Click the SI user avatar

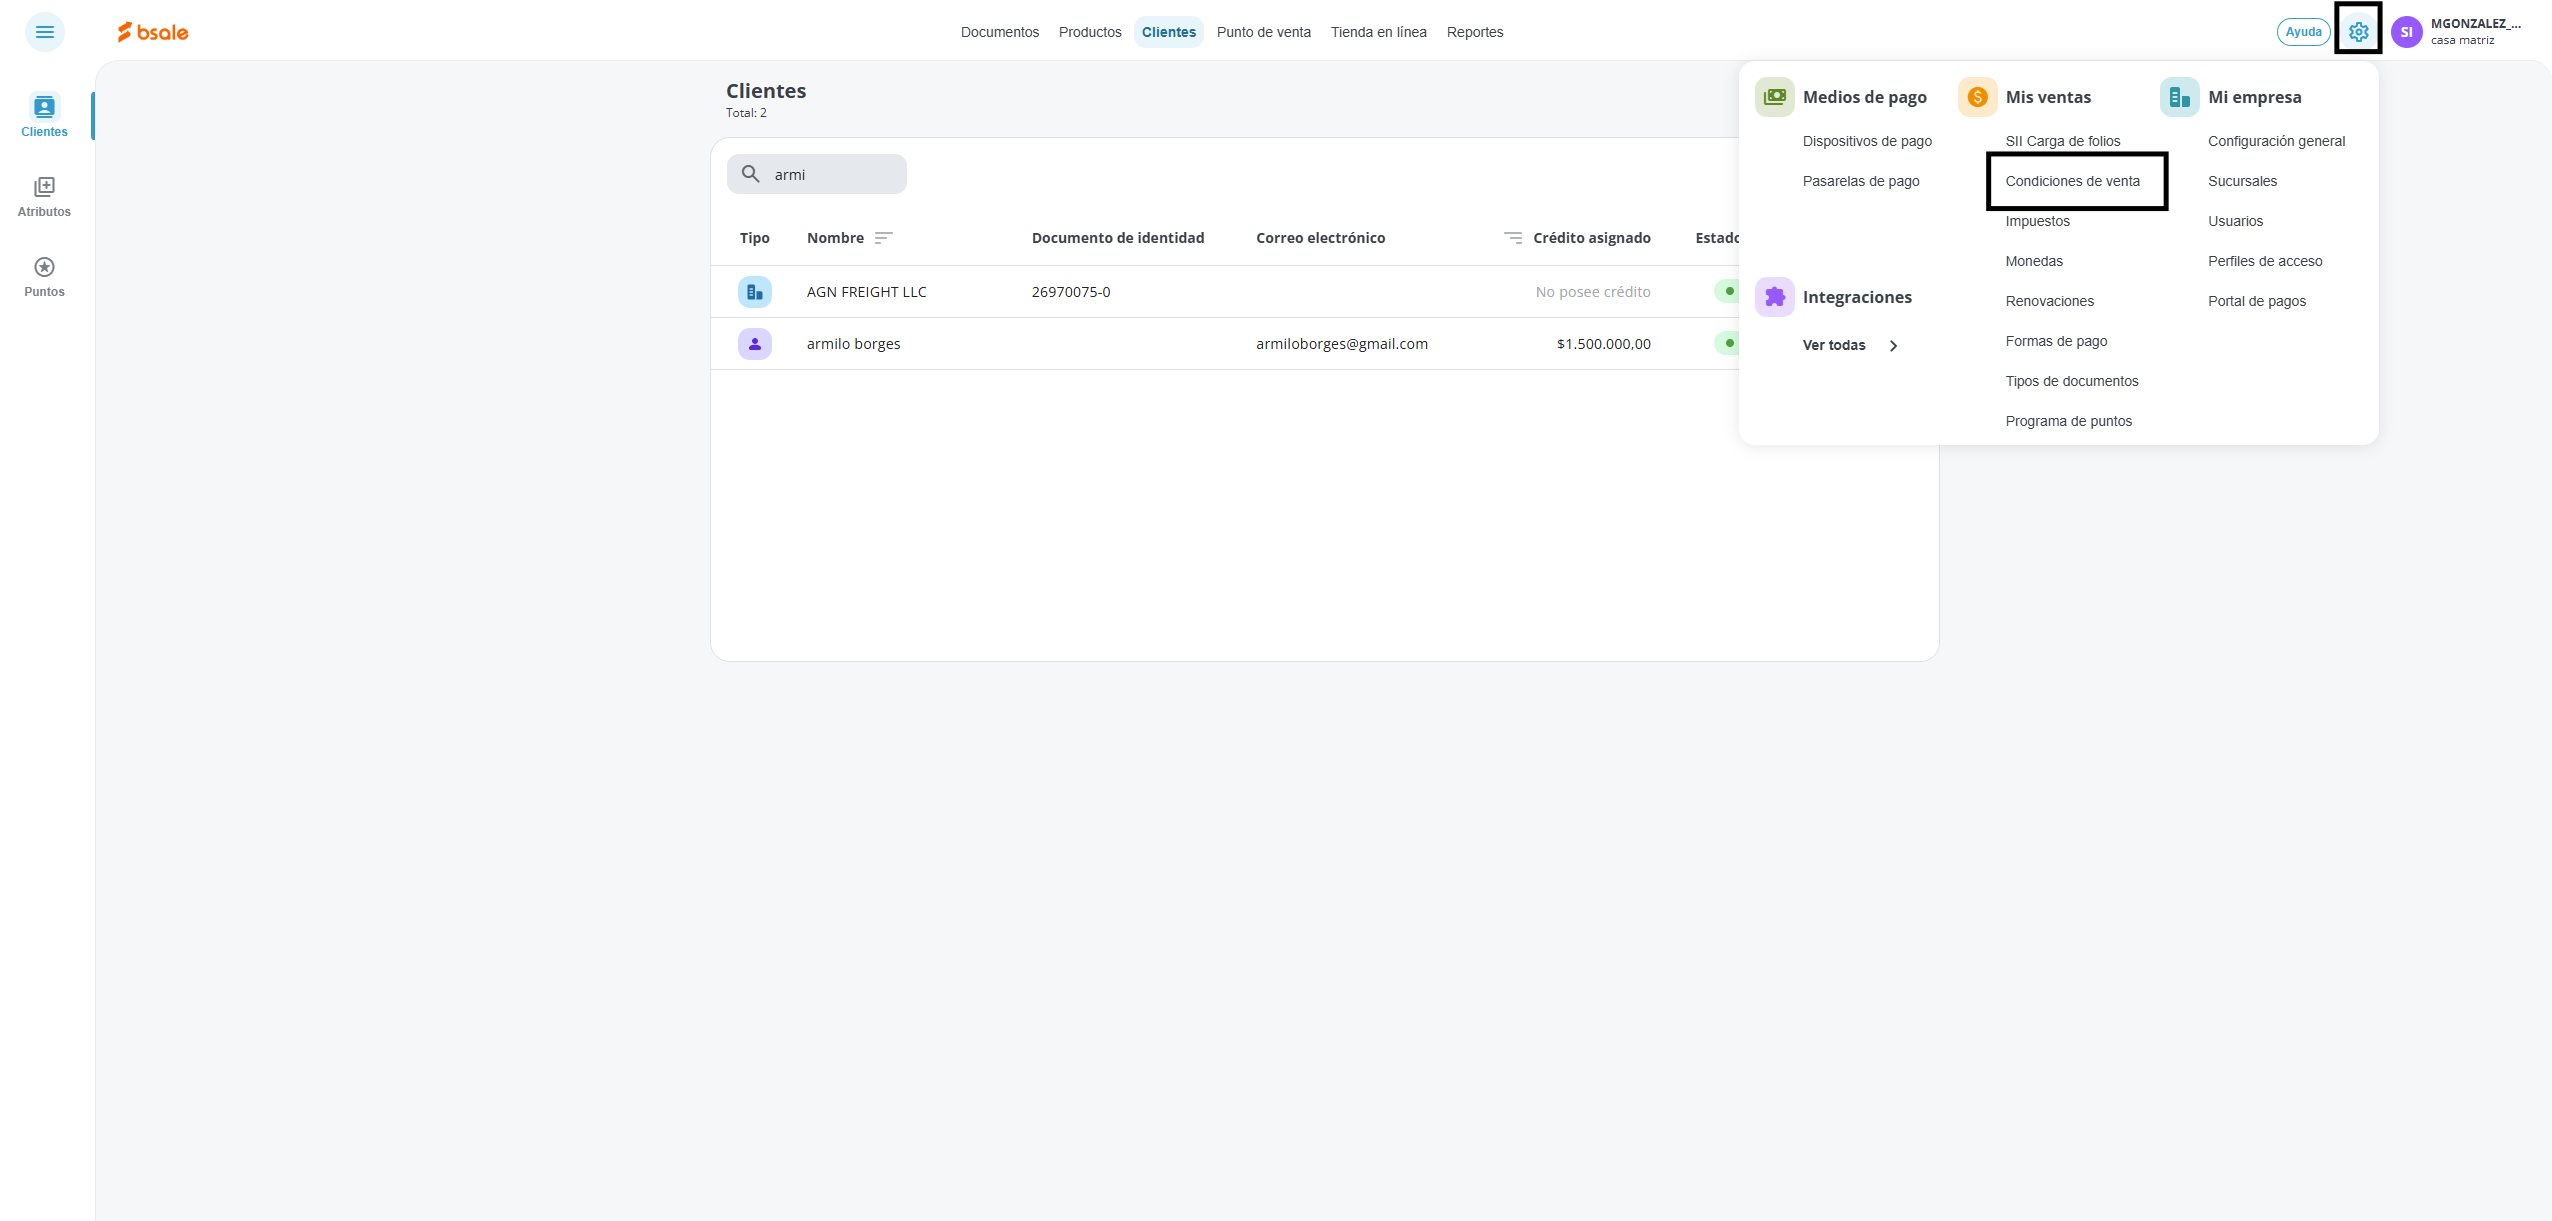tap(2406, 32)
